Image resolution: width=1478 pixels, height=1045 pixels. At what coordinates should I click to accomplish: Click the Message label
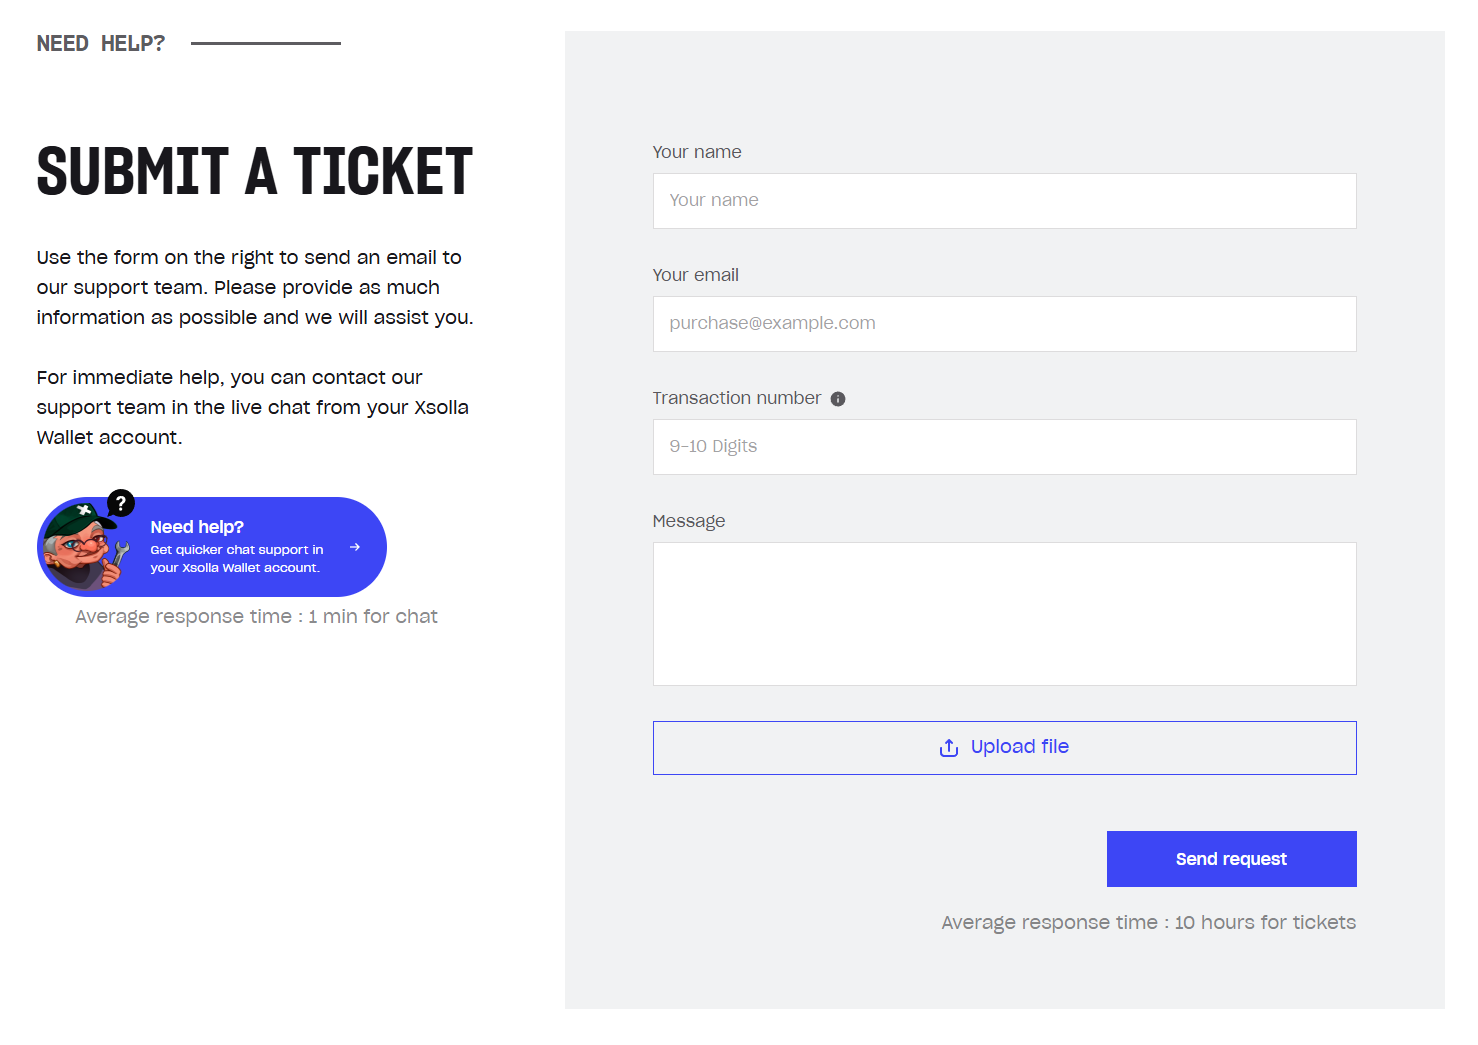(689, 521)
